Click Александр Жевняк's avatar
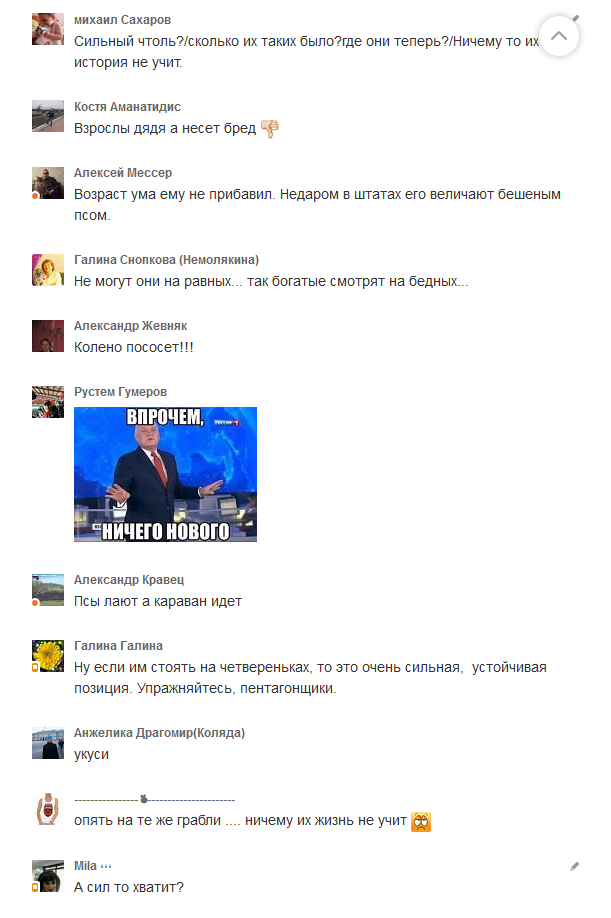The height and width of the screenshot is (918, 611). click(x=47, y=336)
